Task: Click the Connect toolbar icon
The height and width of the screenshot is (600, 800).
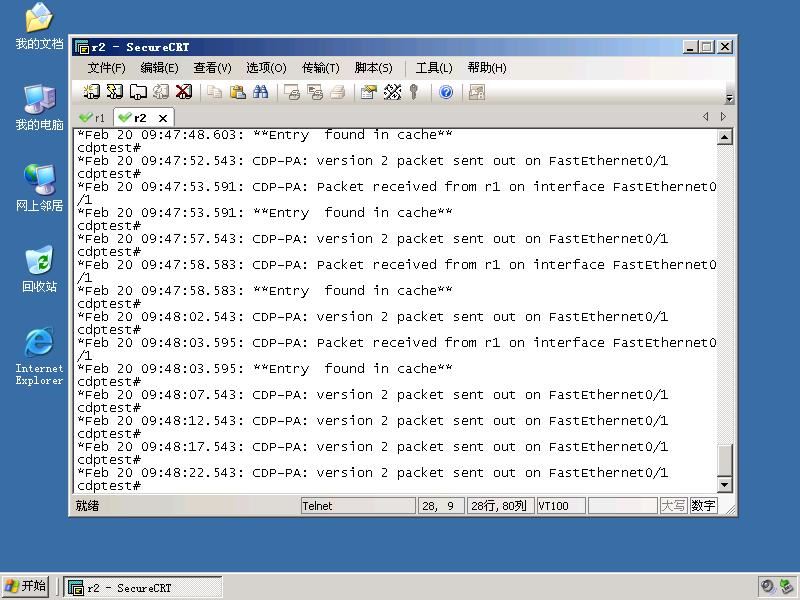Action: (91, 92)
